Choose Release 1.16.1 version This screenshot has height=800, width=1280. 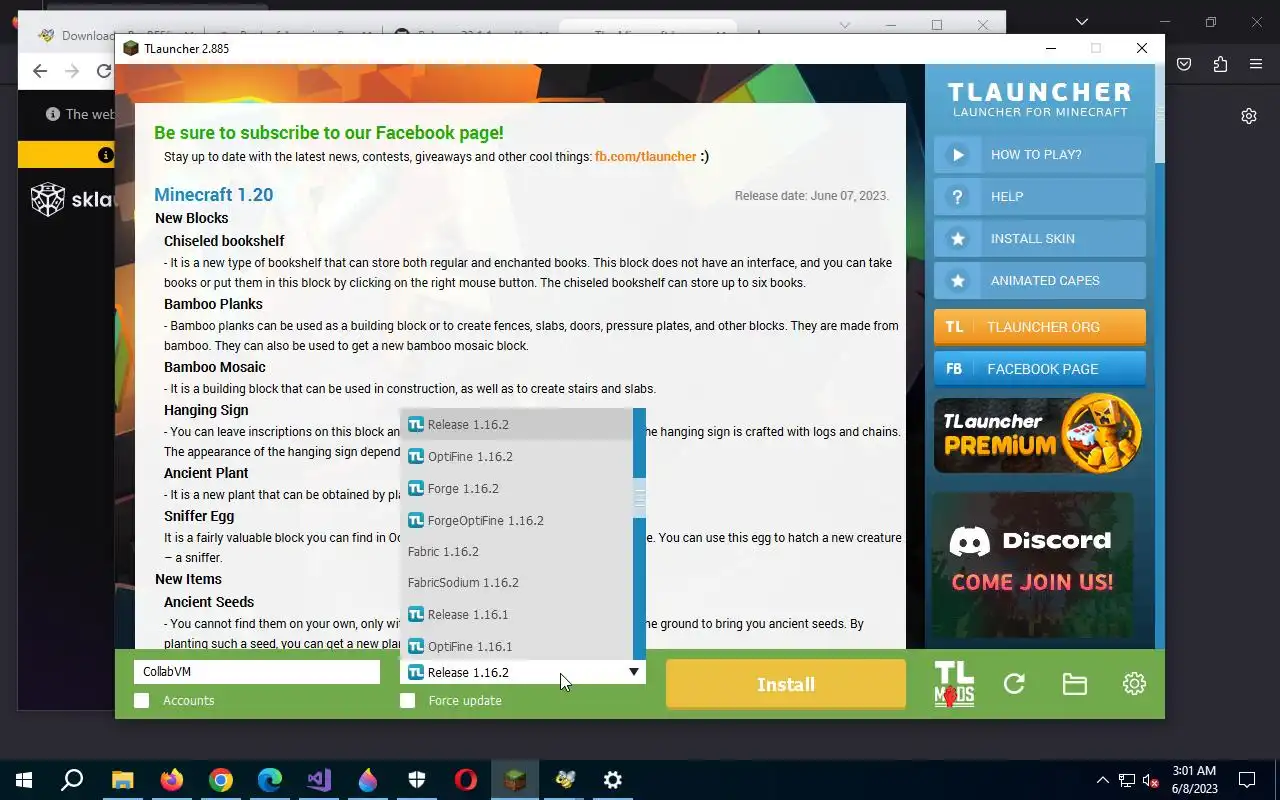(x=517, y=615)
